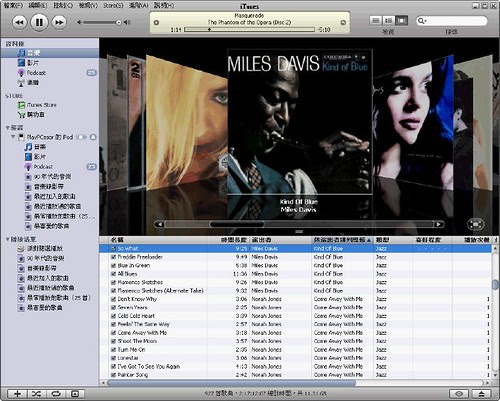
Task: Click the Cover Flow album scrollbar thumb
Action: pos(237,224)
